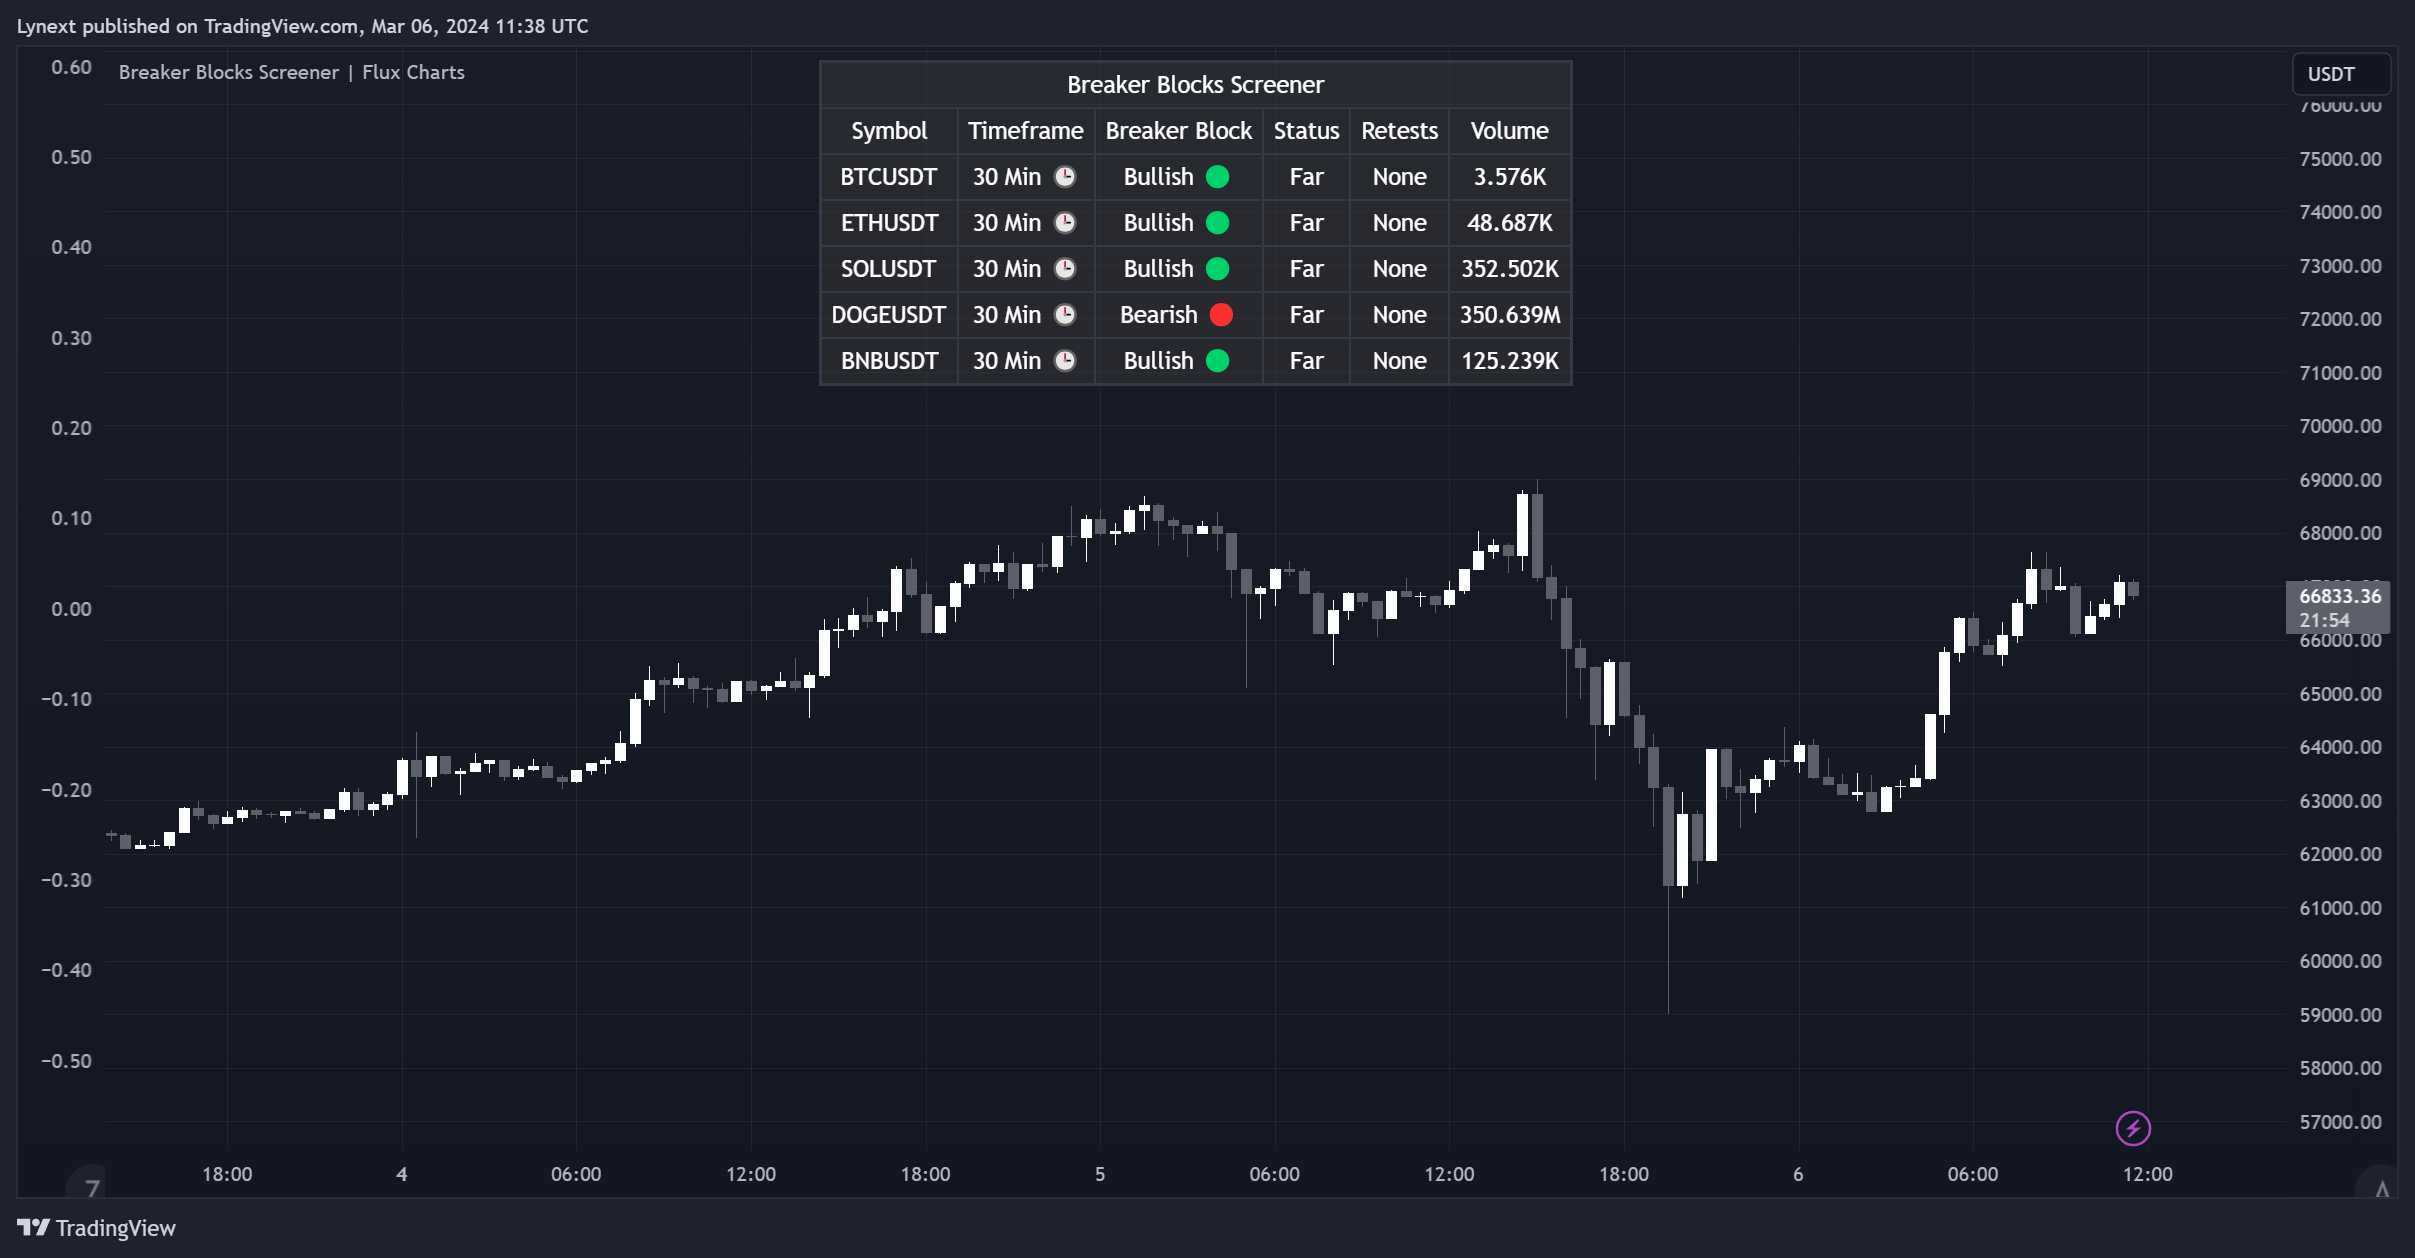
Task: Select the BTCUSDT symbol cell
Action: (888, 177)
